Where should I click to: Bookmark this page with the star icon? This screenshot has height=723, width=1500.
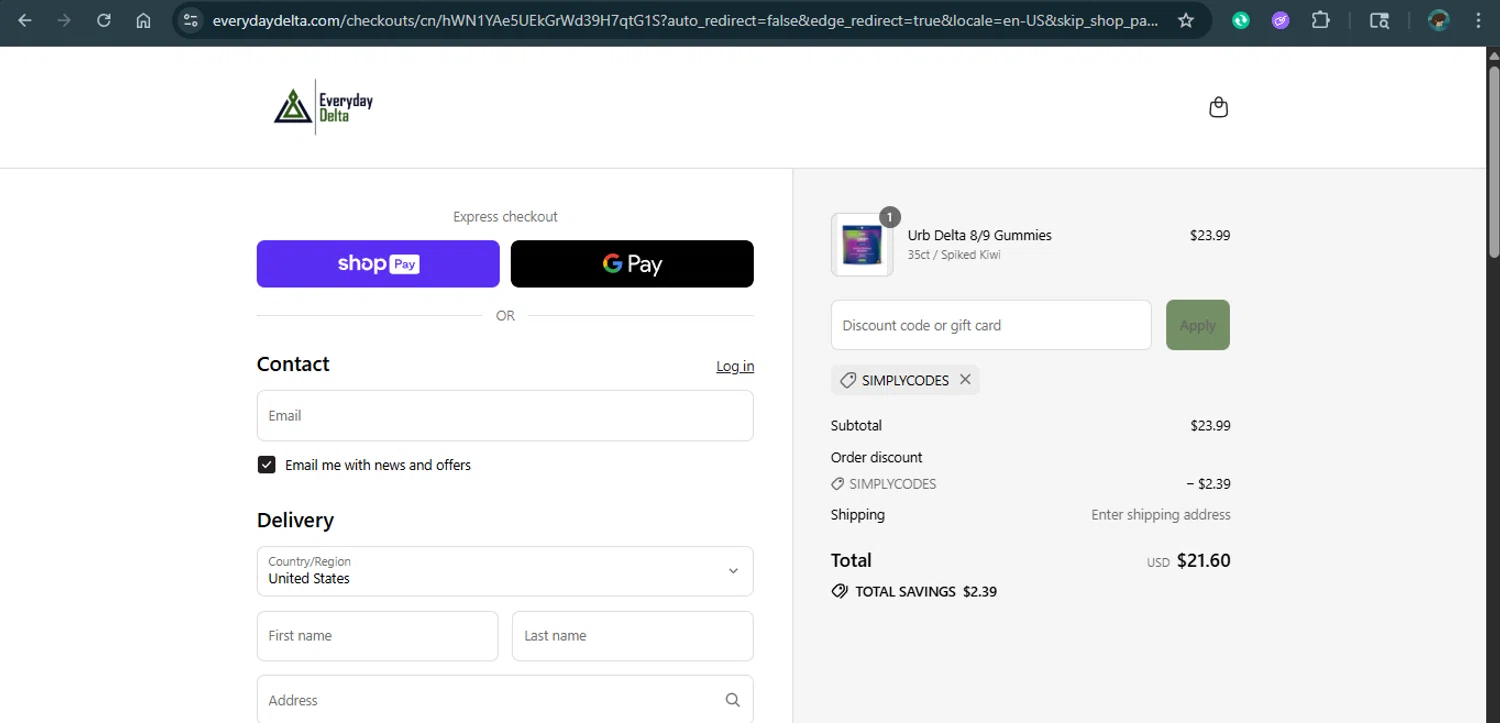click(1186, 20)
